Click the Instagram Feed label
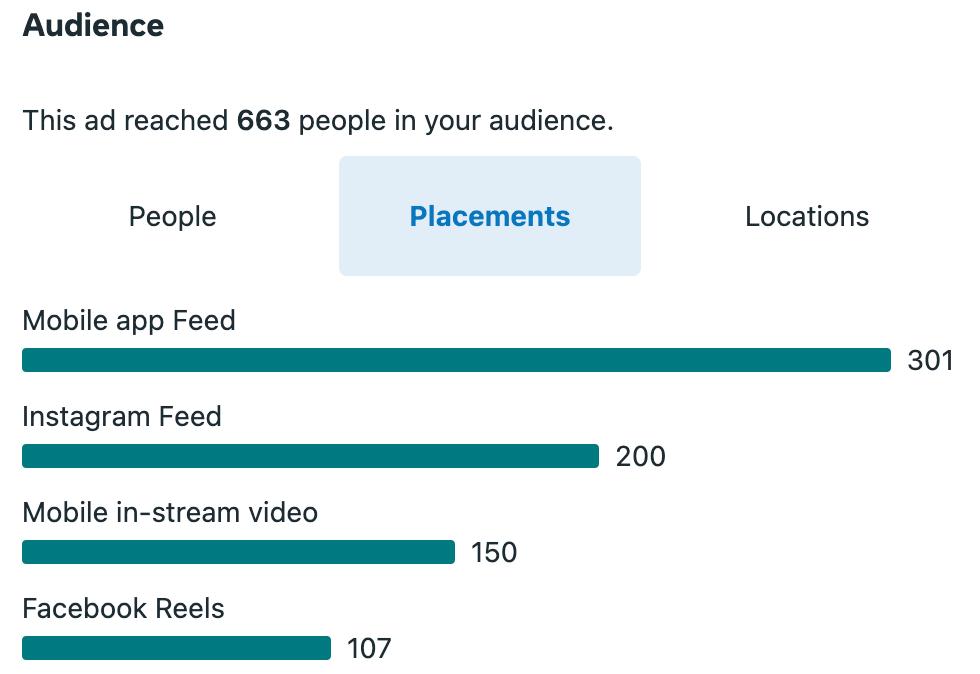The width and height of the screenshot is (980, 674). coord(122,417)
